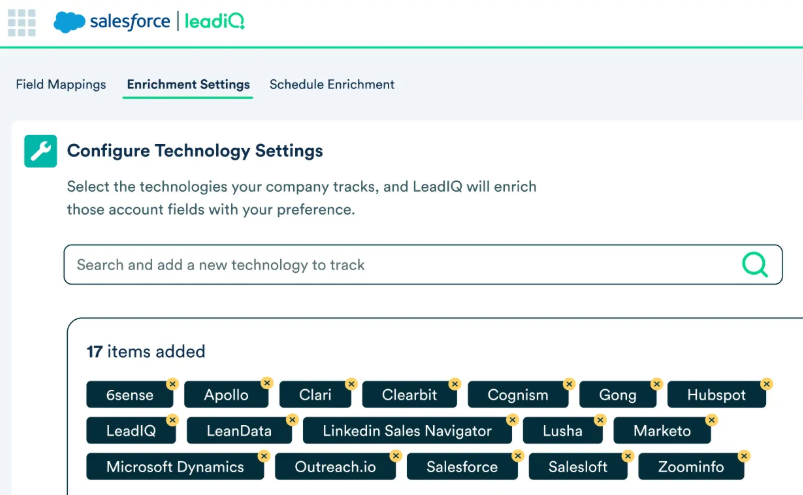Click the technology search input field
Screen dimensions: 803x495
(x=423, y=265)
